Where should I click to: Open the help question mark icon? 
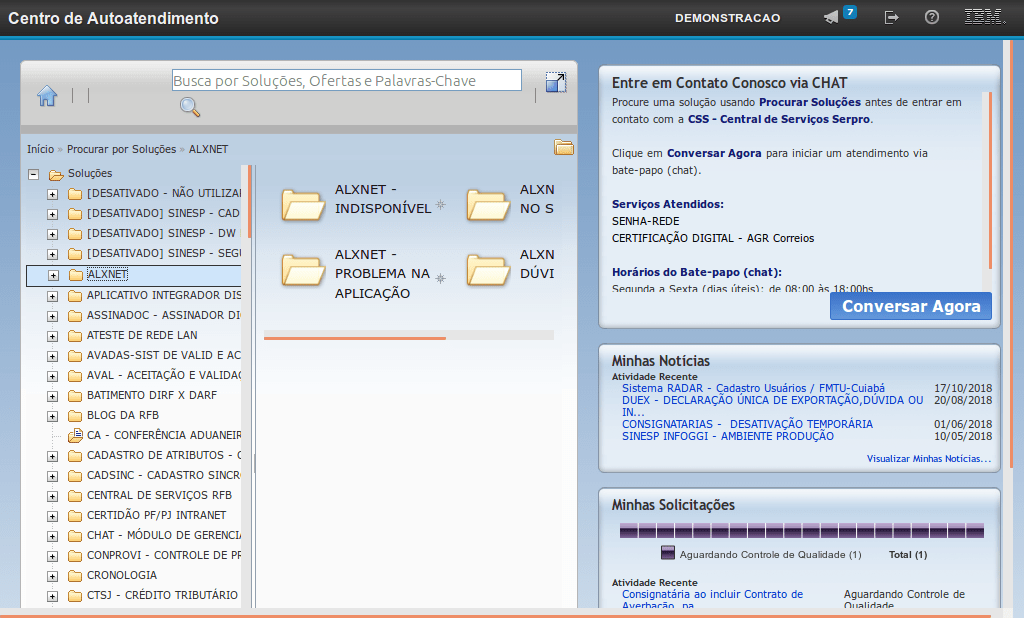[932, 18]
